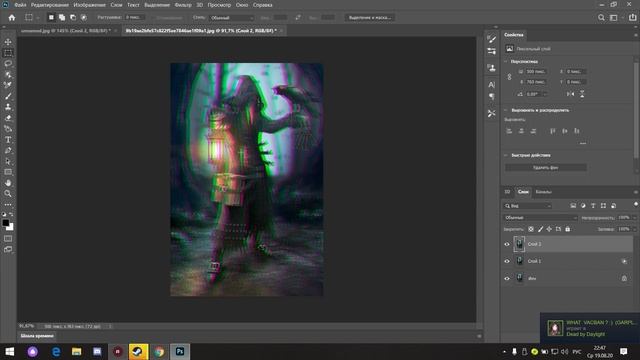Switch to the Каналы tab
Viewport: 640px width, 360px height.
click(x=543, y=192)
